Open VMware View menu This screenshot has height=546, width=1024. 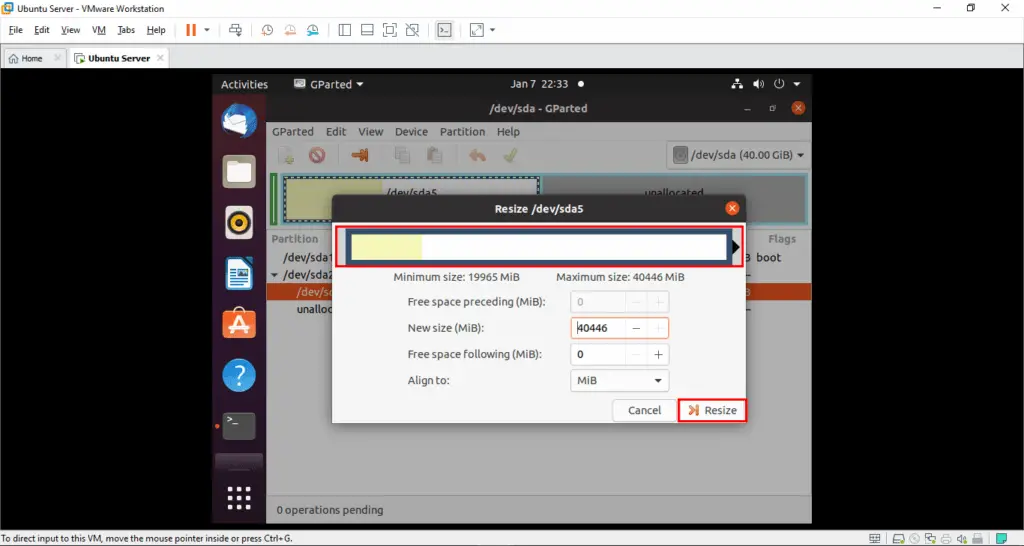click(x=71, y=30)
